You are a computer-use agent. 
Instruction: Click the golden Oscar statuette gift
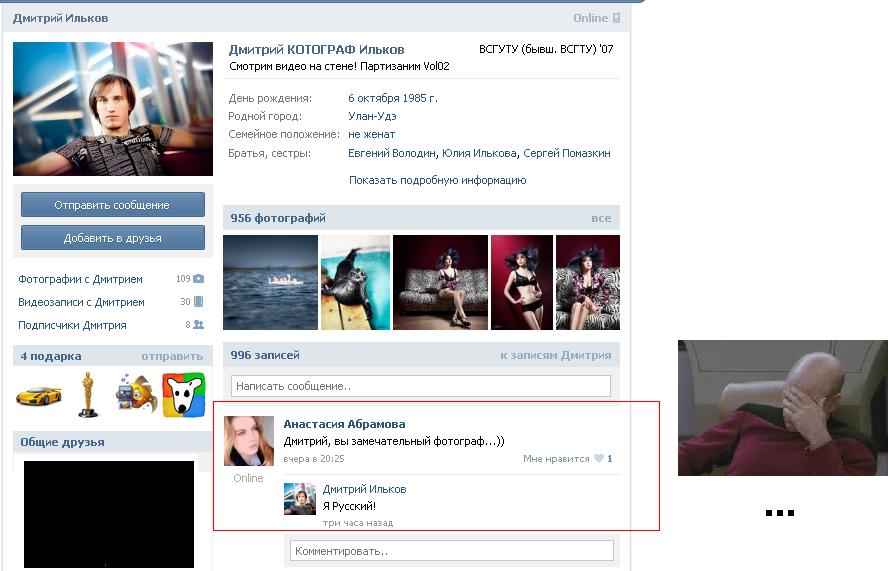87,395
